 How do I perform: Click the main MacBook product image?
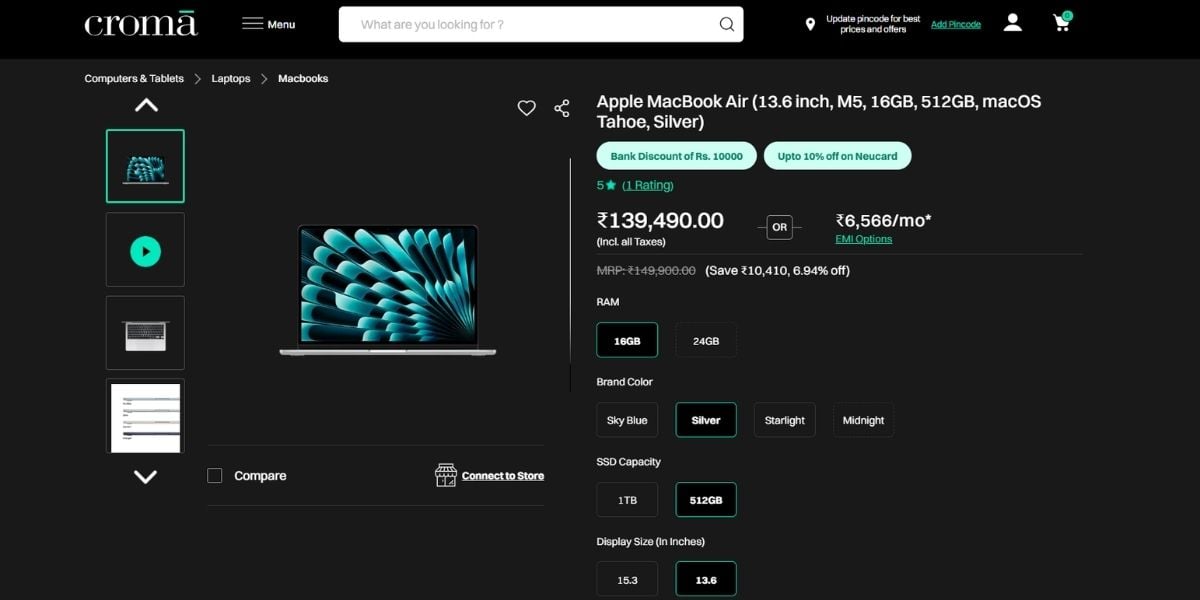387,290
